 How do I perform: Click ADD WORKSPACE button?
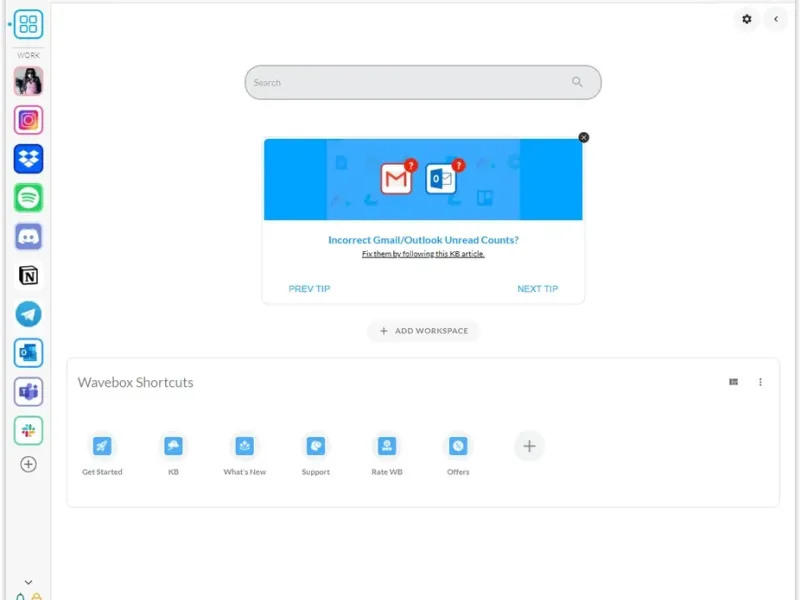click(423, 331)
